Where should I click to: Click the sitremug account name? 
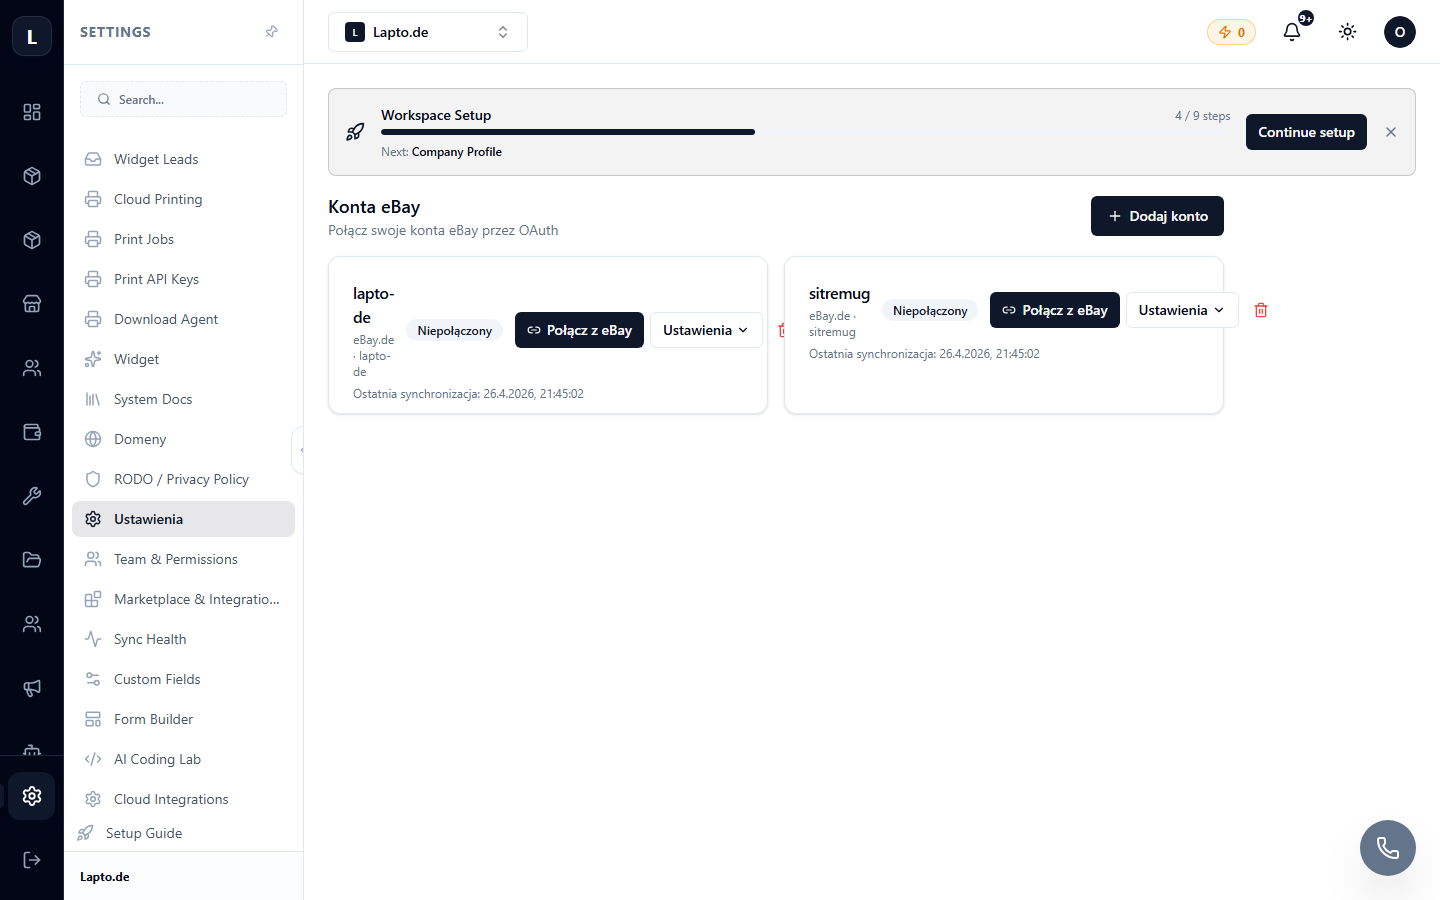coord(839,294)
